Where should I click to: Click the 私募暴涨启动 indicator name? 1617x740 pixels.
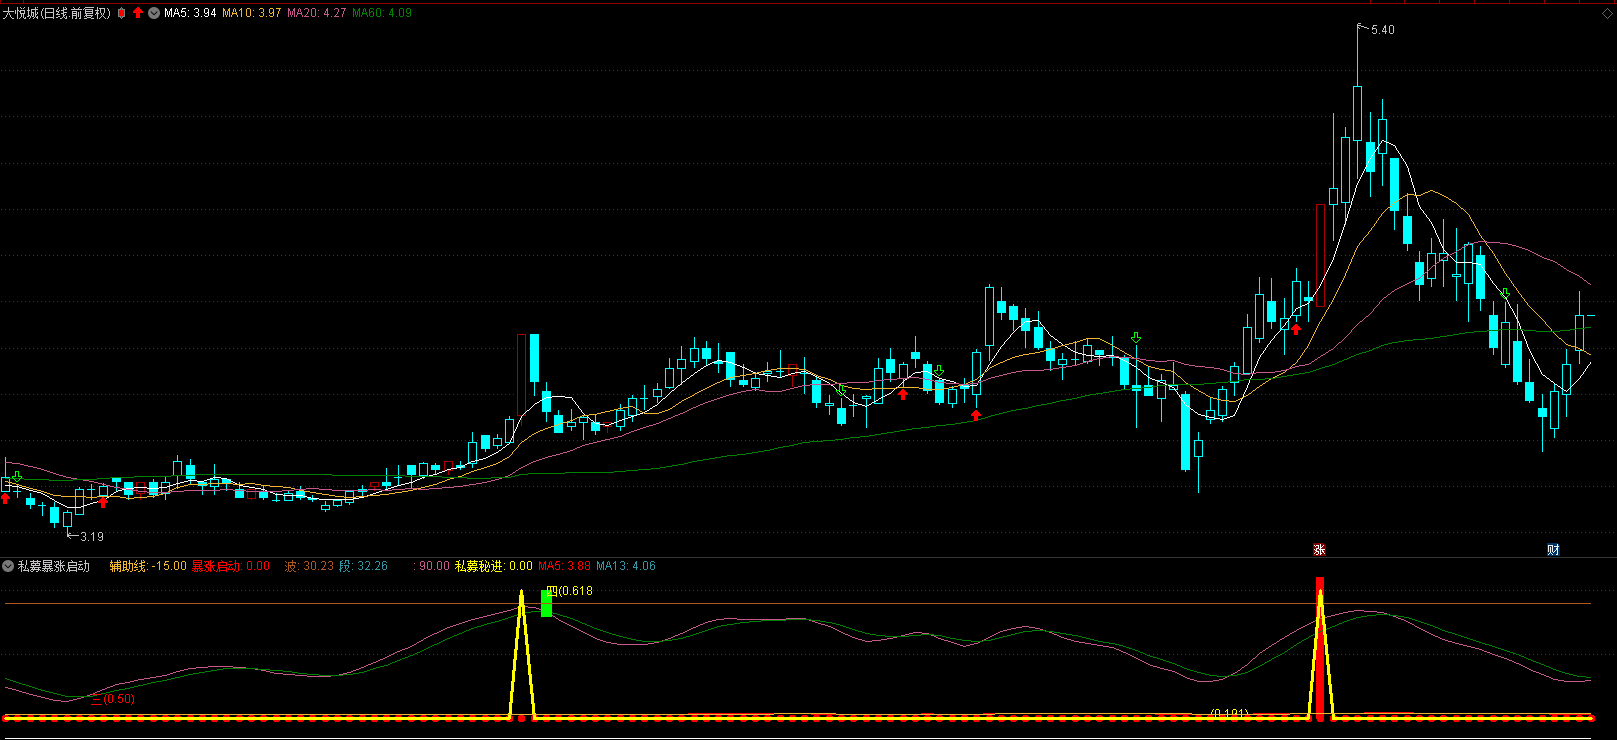(54, 566)
